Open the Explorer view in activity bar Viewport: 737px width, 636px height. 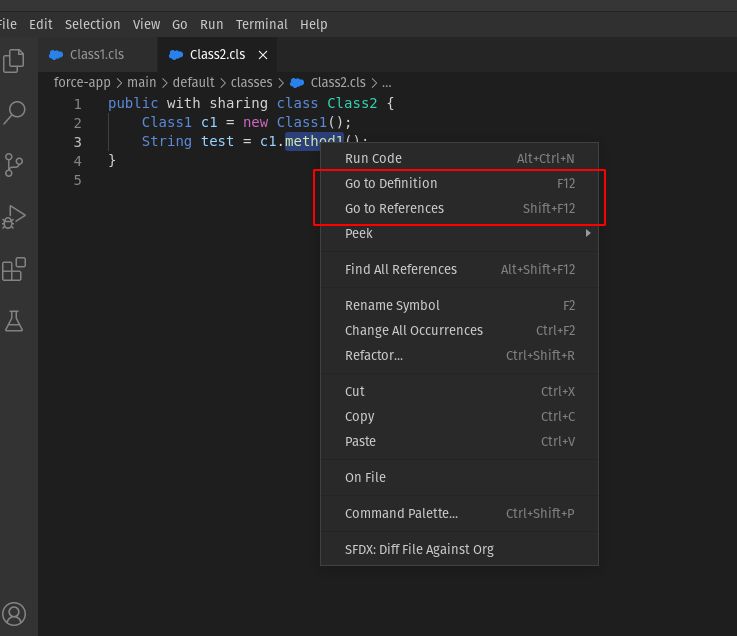(14, 61)
